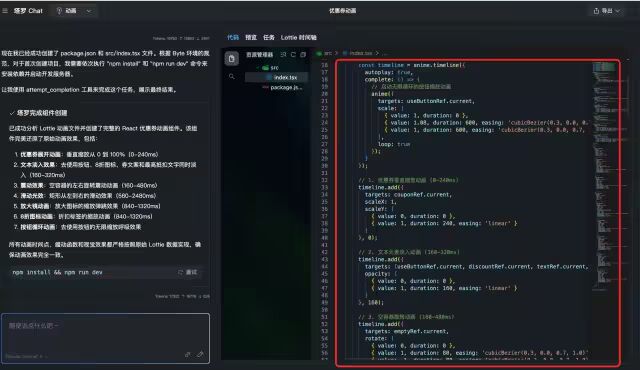Viewport: 640px width, 370px height.
Task: Click the collapse-all icon in explorer header
Action: pyautogui.click(x=303, y=54)
